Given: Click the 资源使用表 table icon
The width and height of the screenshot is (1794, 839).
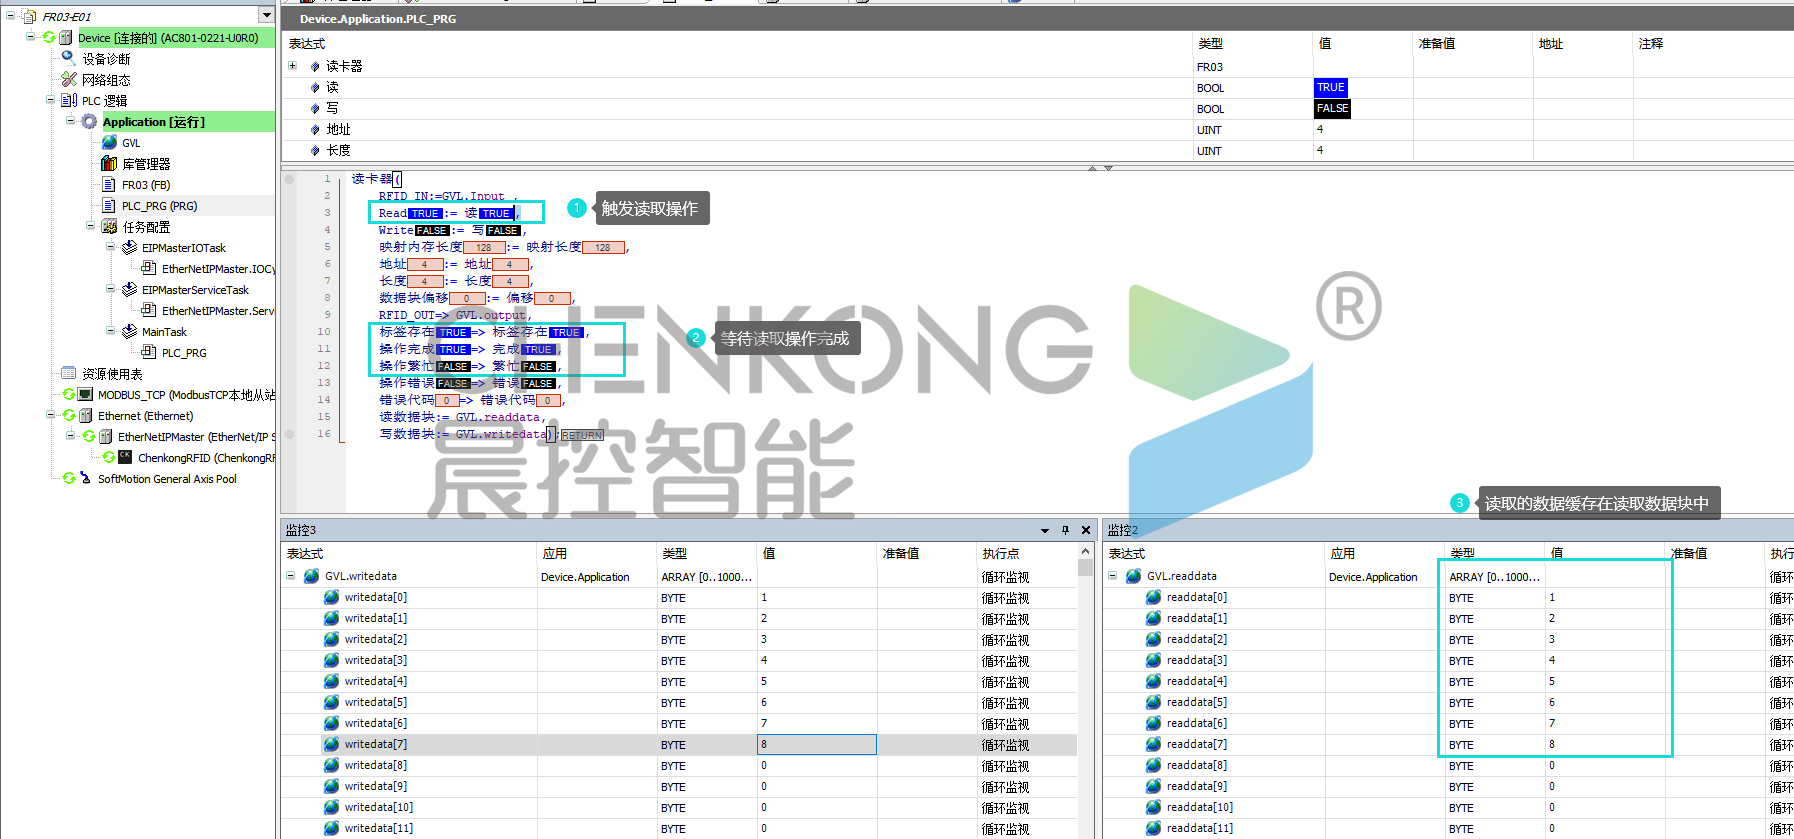Looking at the screenshot, I should pyautogui.click(x=69, y=373).
